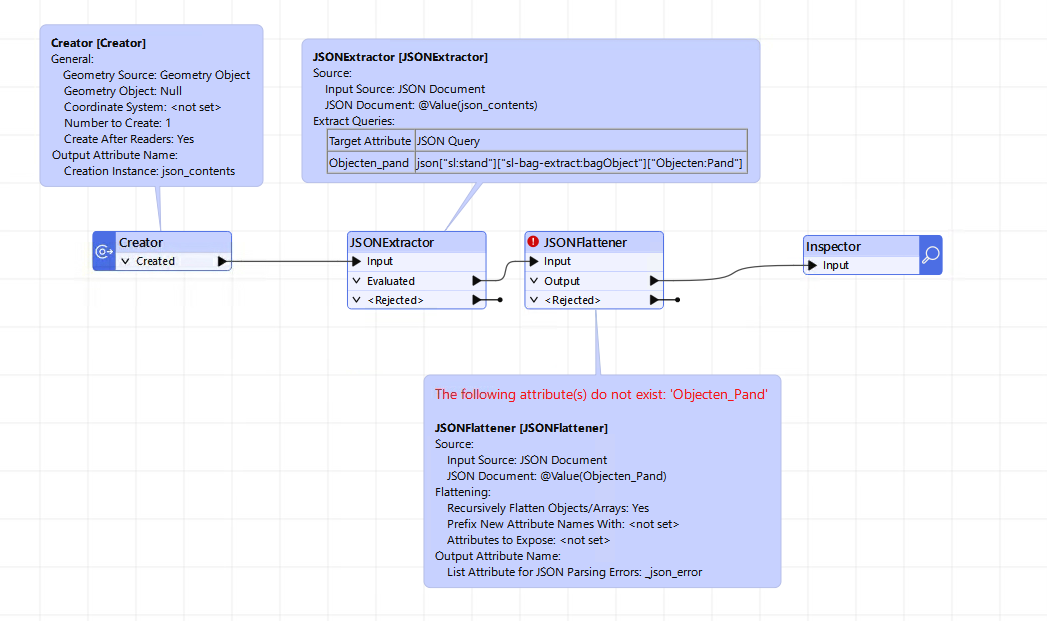Select the Creator transformer title
The height and width of the screenshot is (621, 1047).
pos(141,242)
